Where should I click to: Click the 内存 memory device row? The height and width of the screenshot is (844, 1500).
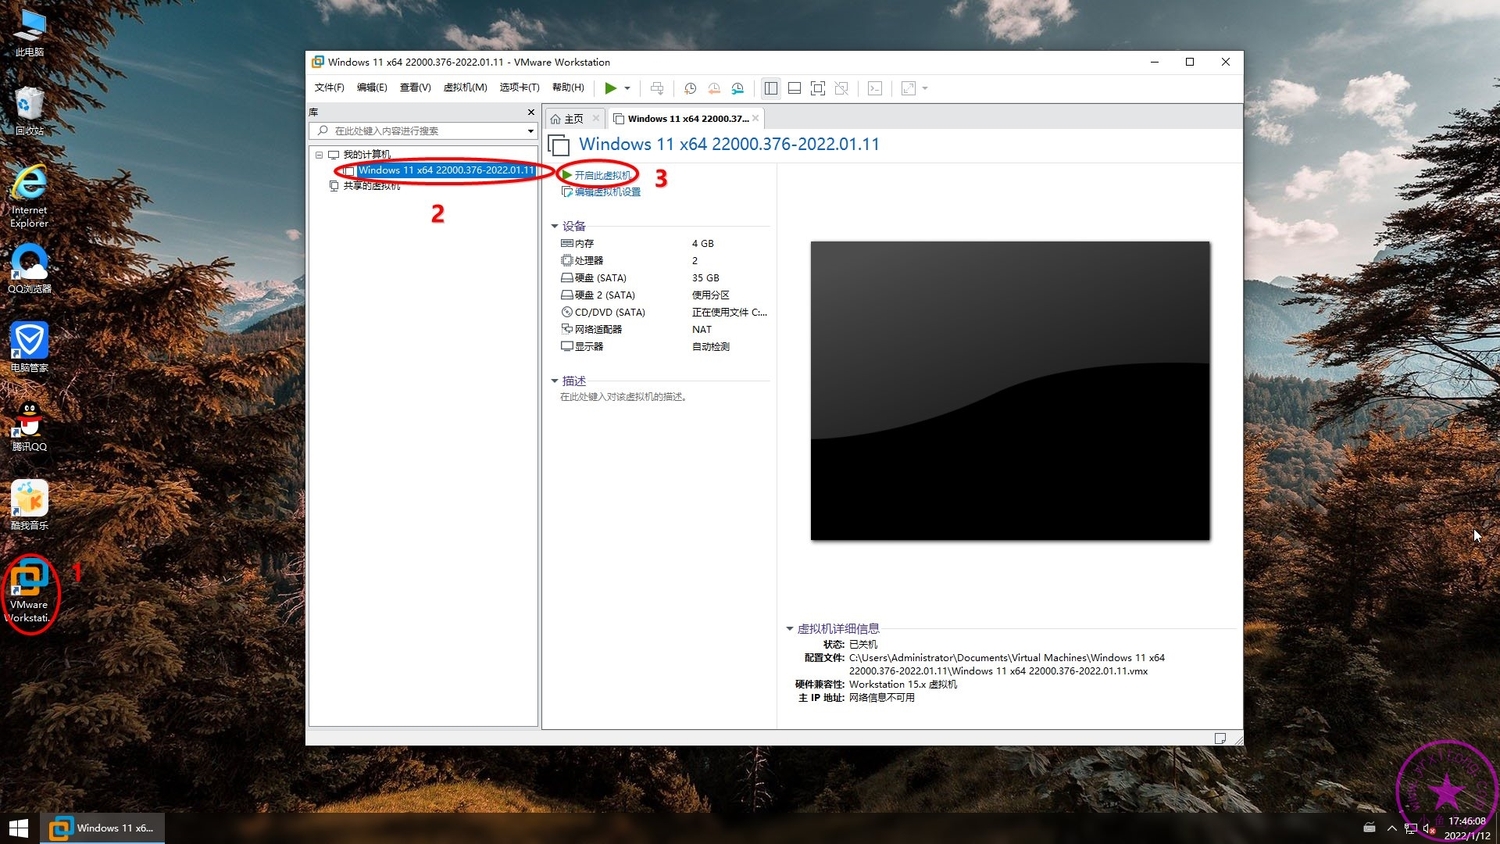tap(664, 244)
